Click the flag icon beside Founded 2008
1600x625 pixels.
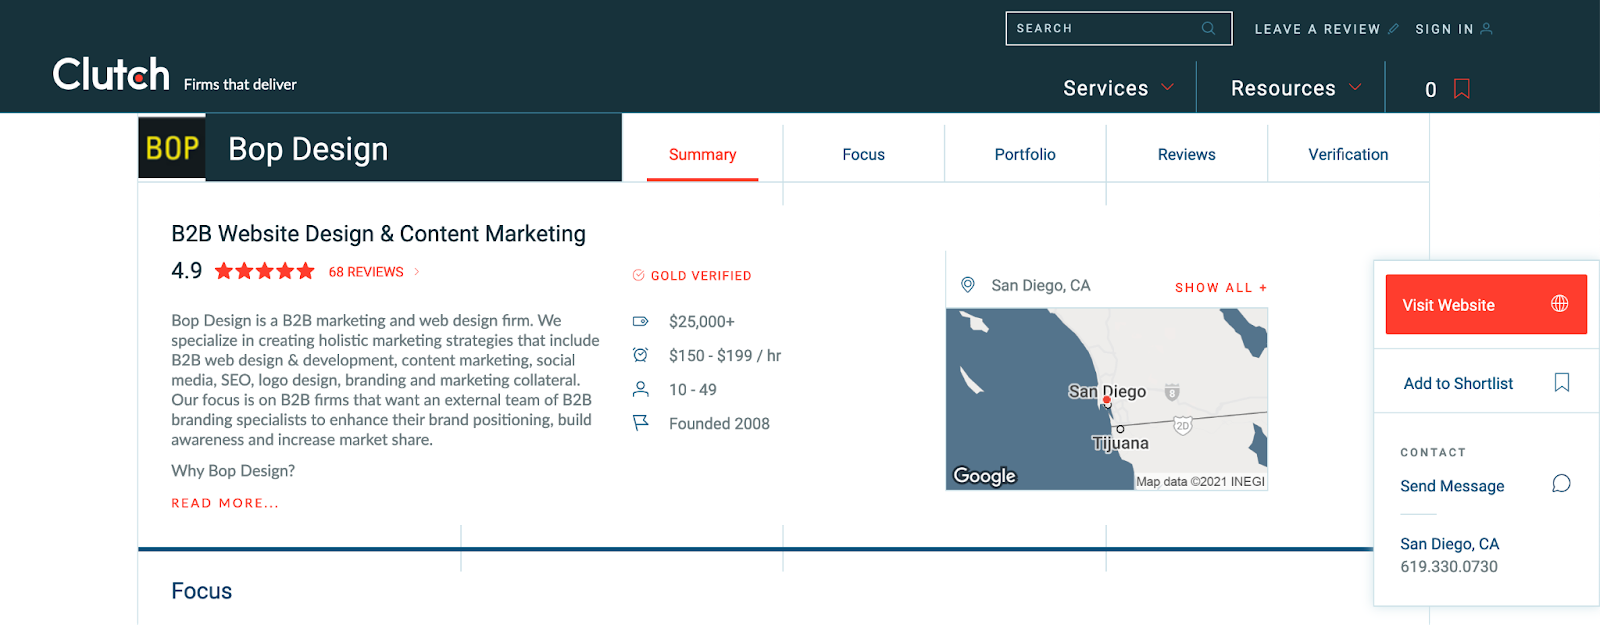[x=640, y=423]
